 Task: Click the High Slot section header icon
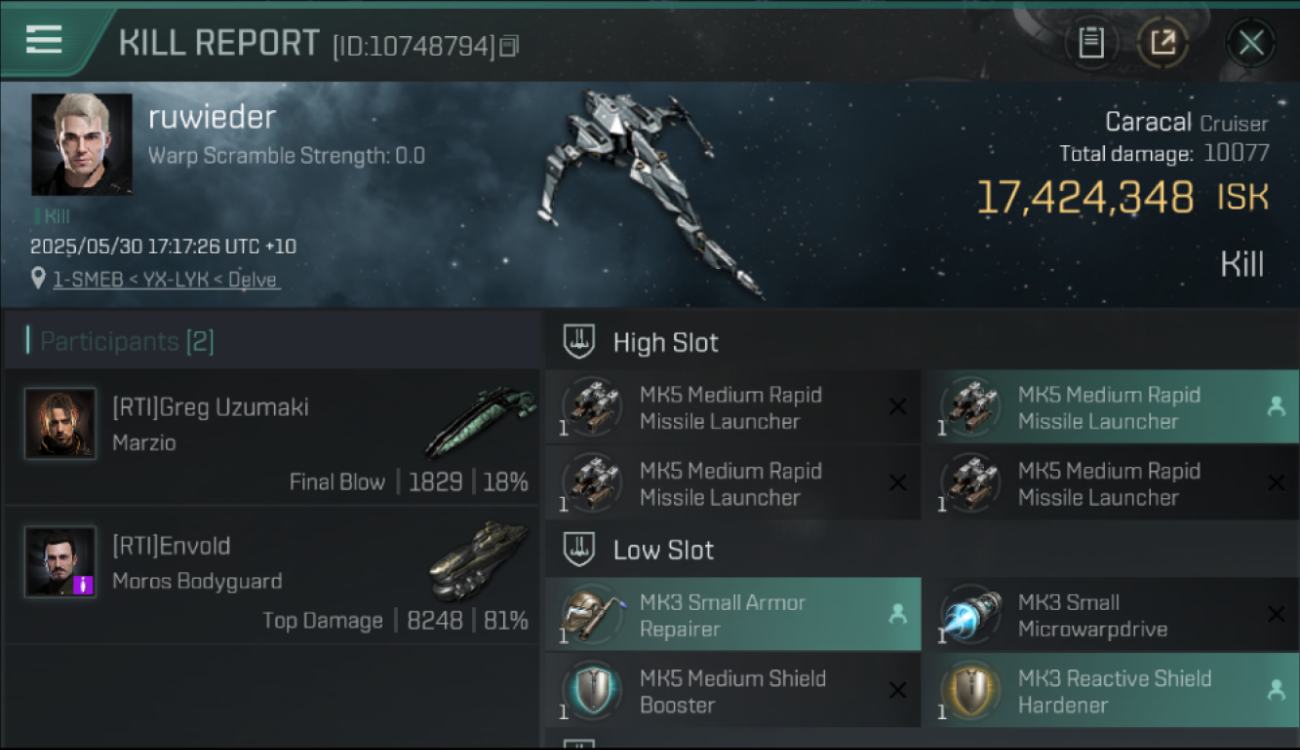(579, 341)
